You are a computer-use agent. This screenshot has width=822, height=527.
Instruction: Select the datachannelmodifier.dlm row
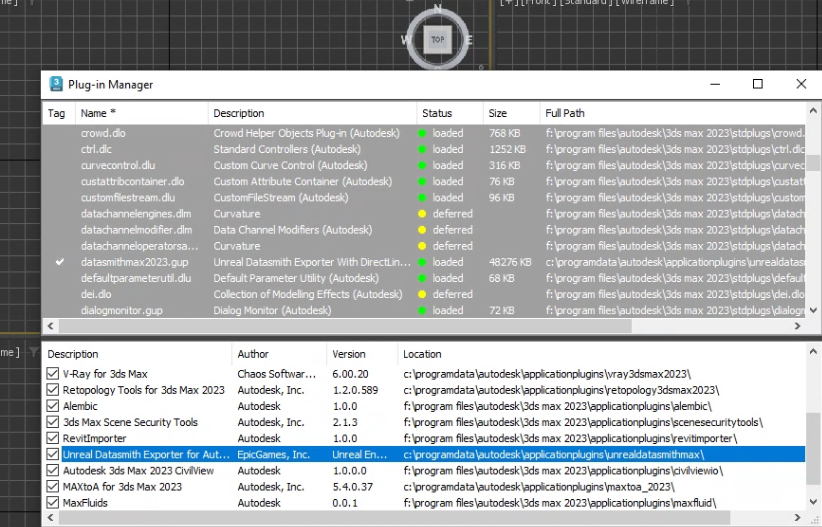424,230
